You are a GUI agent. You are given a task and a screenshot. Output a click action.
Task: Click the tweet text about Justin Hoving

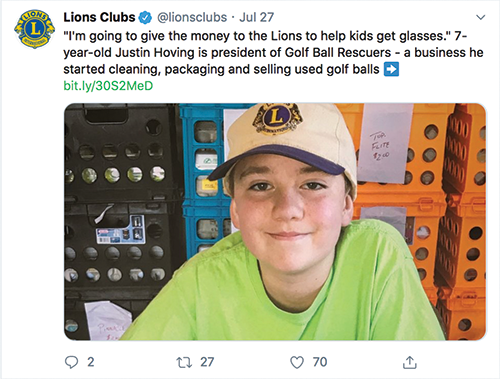[x=273, y=53]
